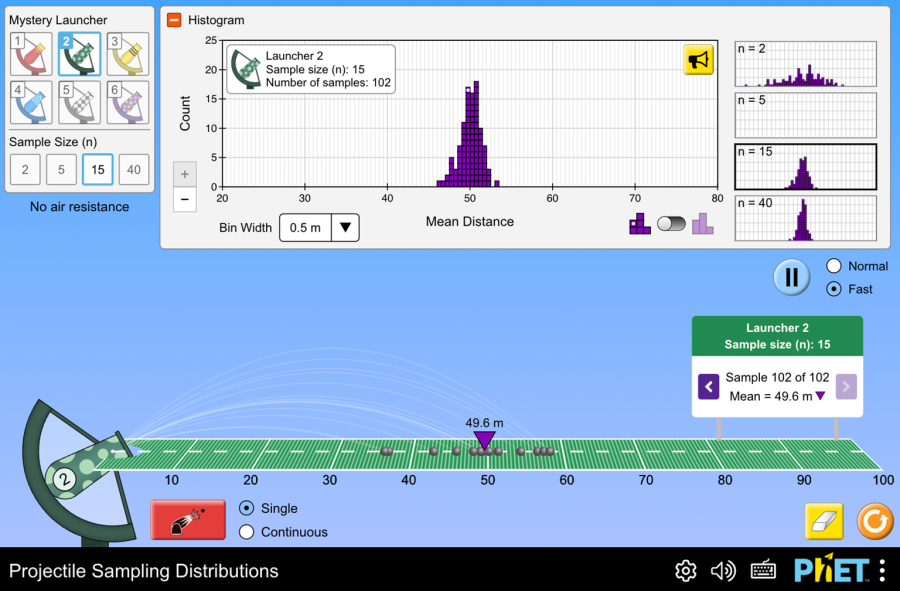The height and width of the screenshot is (591, 900).
Task: Click the yellow megaphone sound button
Action: (x=698, y=60)
